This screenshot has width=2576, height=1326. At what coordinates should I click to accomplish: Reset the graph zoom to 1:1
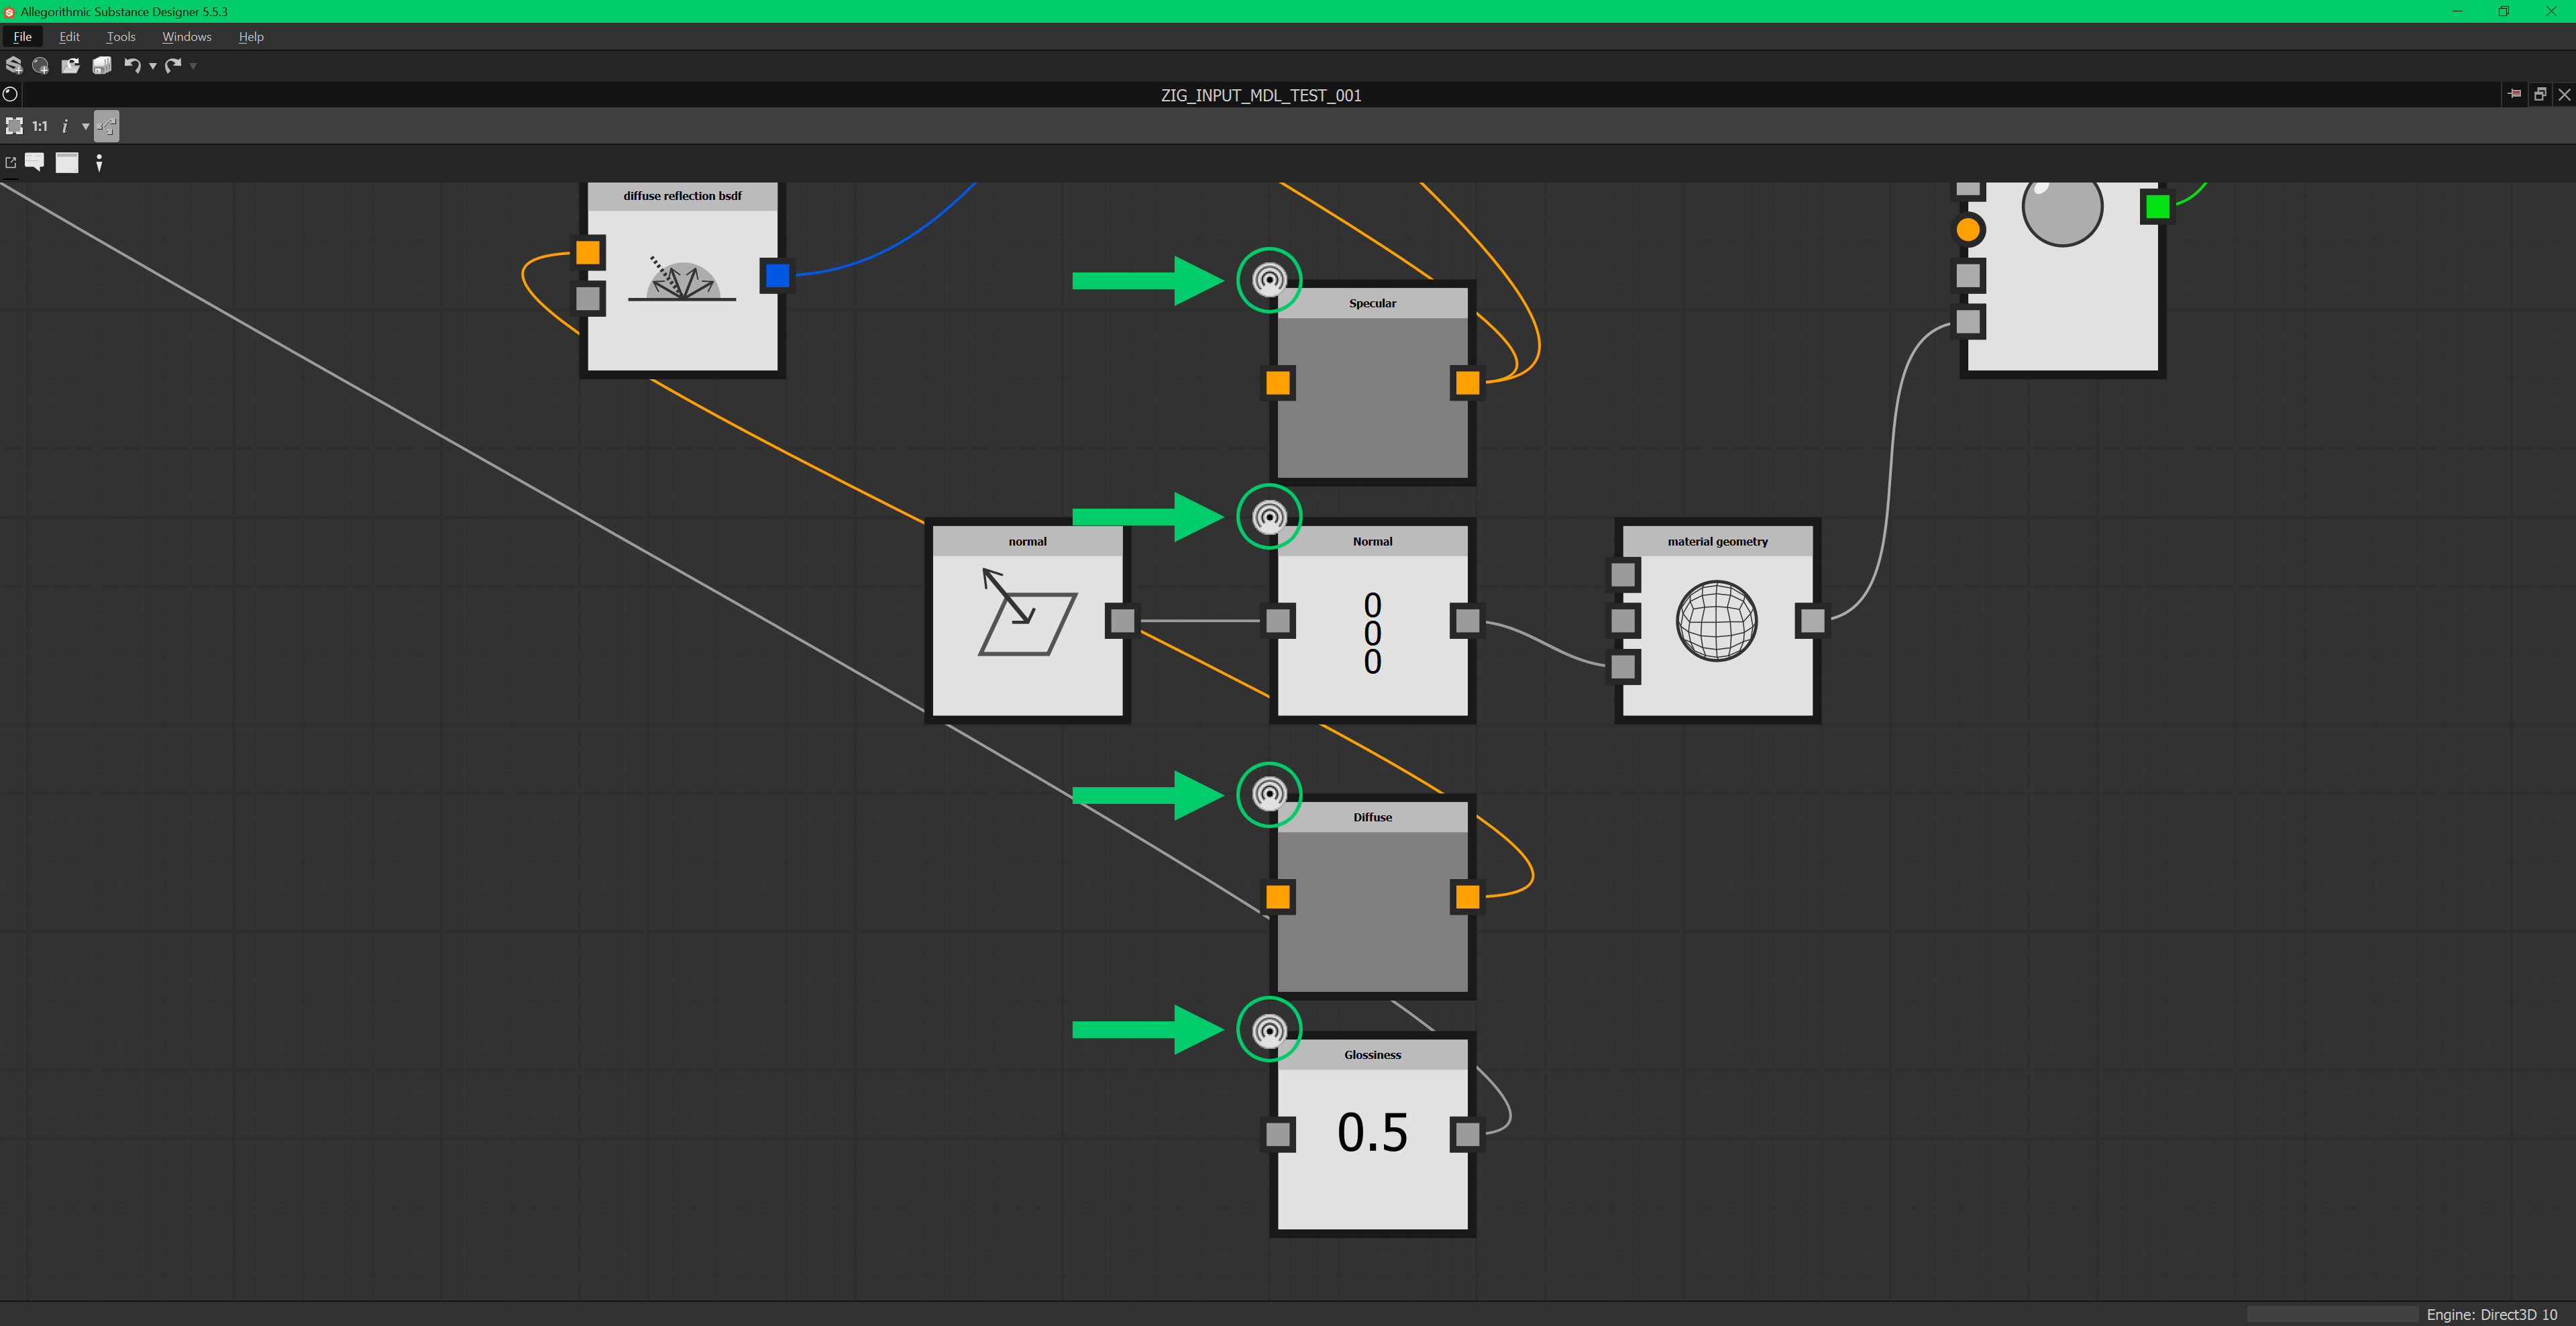click(x=40, y=126)
